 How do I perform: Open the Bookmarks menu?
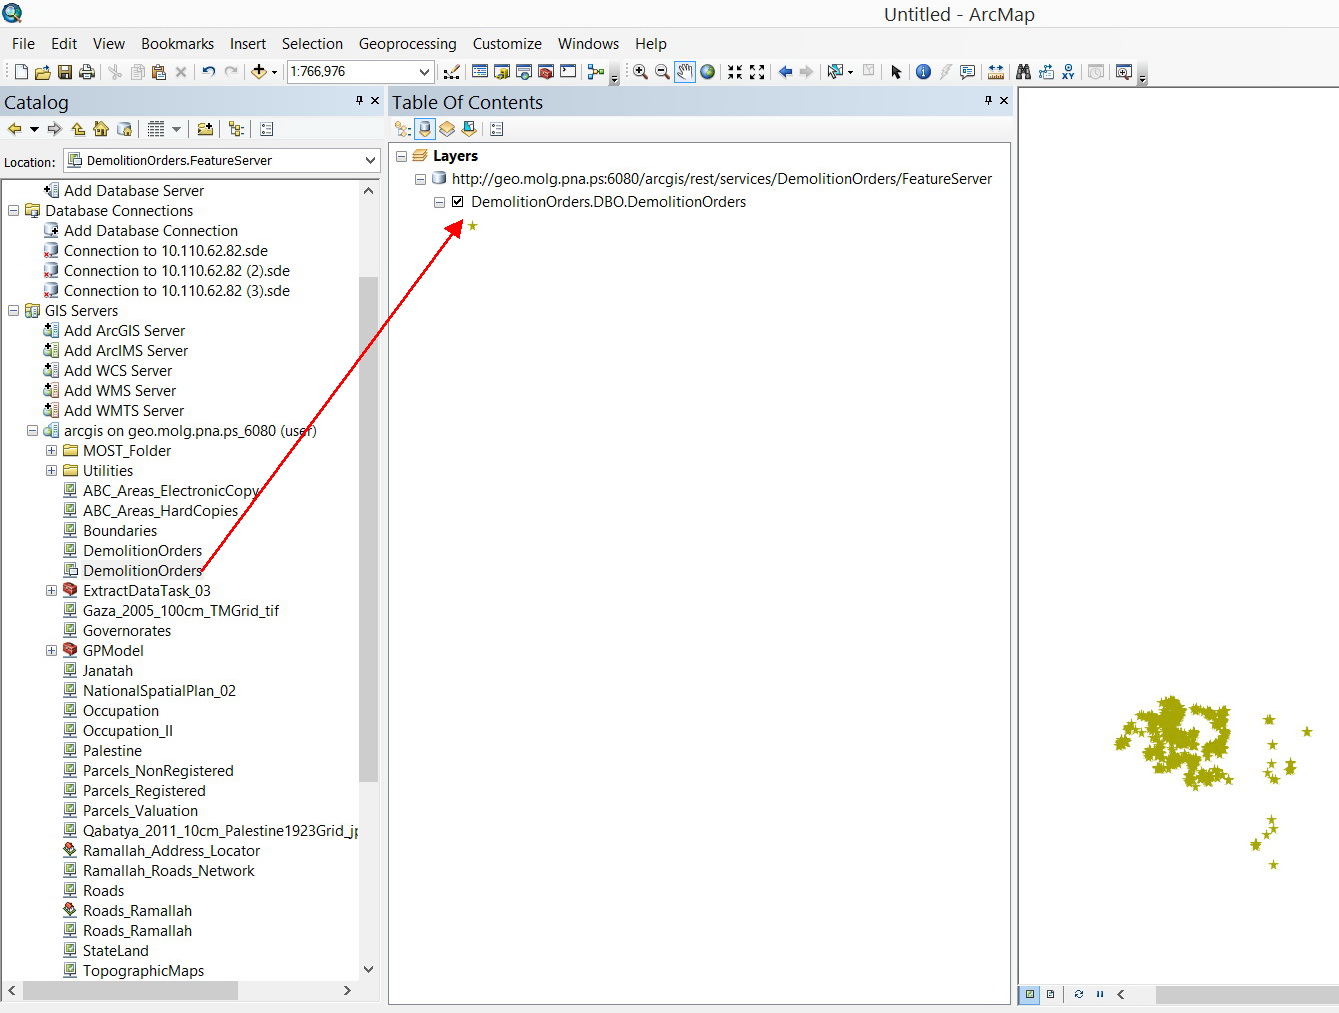[177, 44]
